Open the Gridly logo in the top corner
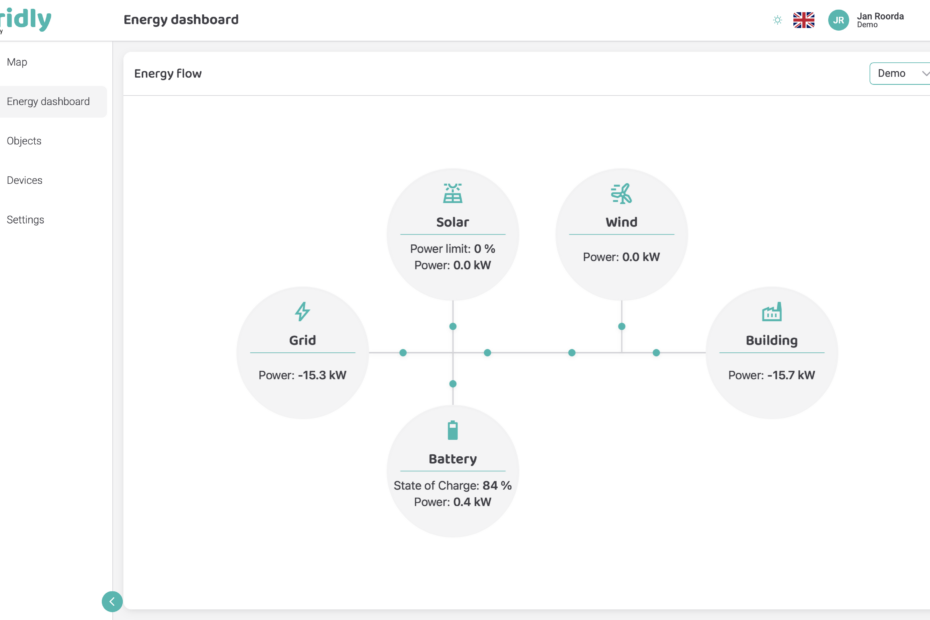Image resolution: width=930 pixels, height=620 pixels. coord(25,18)
